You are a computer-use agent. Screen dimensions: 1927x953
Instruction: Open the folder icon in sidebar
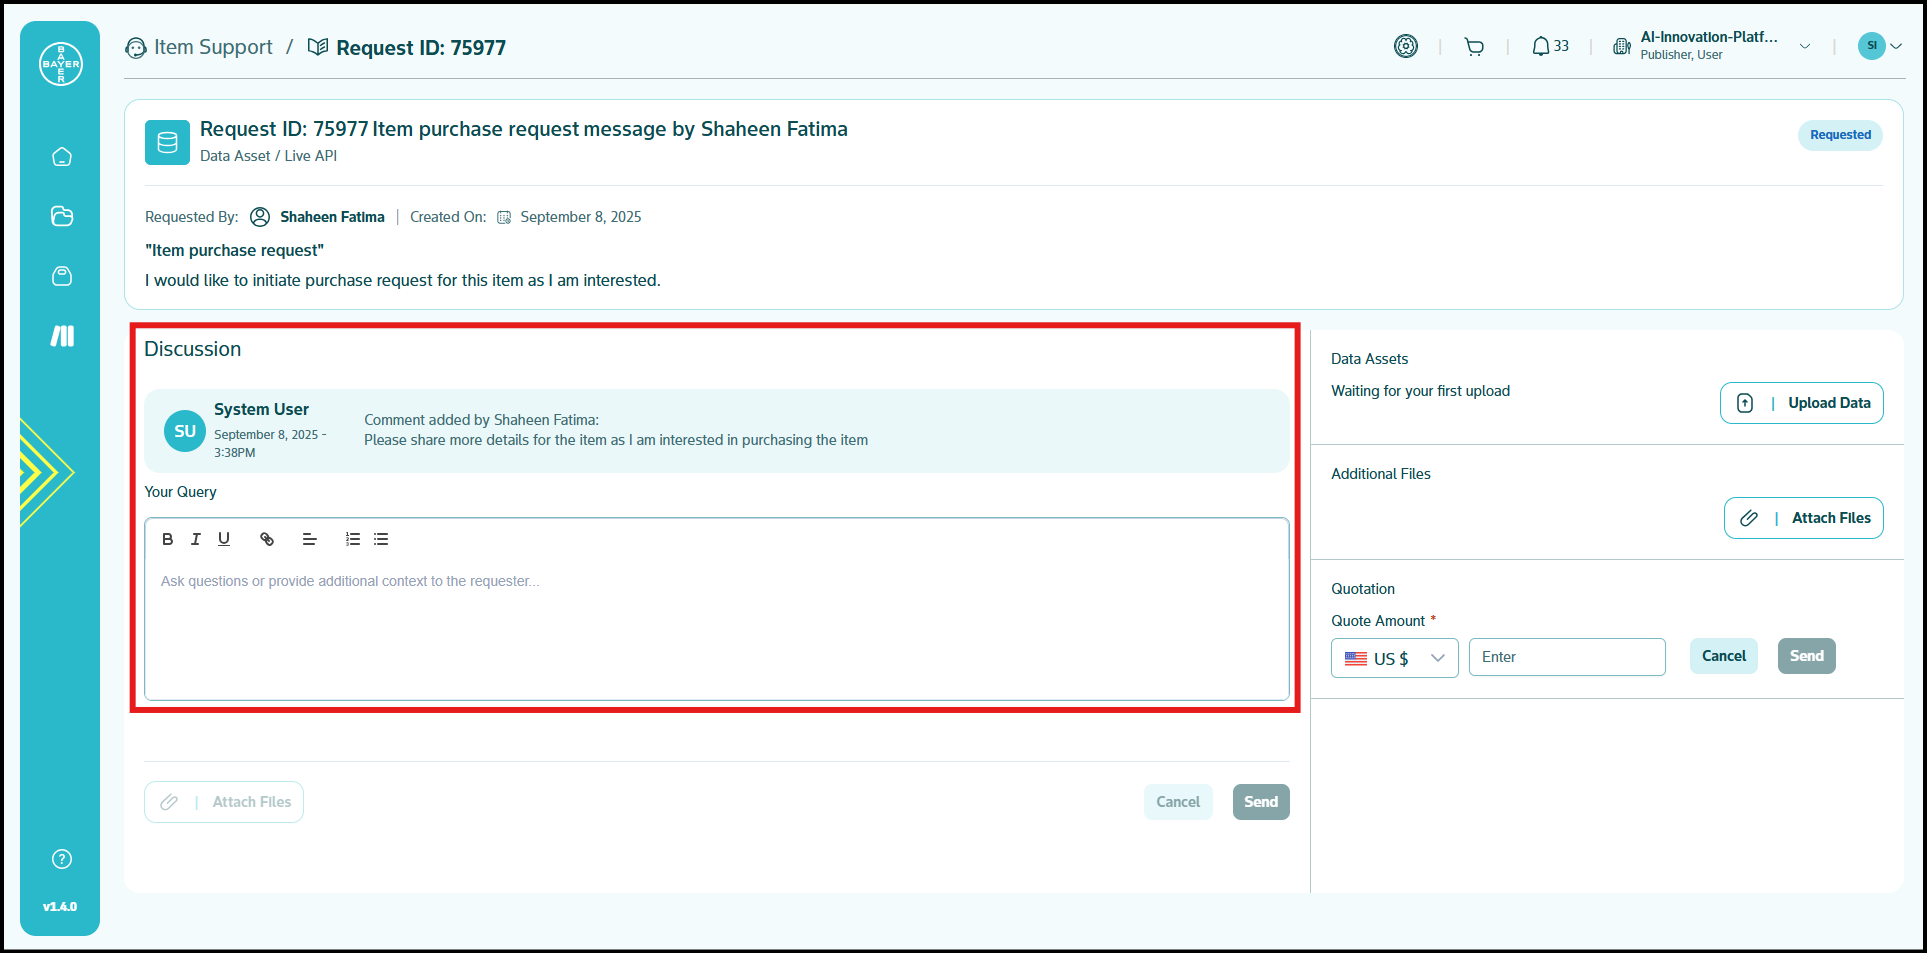click(62, 216)
